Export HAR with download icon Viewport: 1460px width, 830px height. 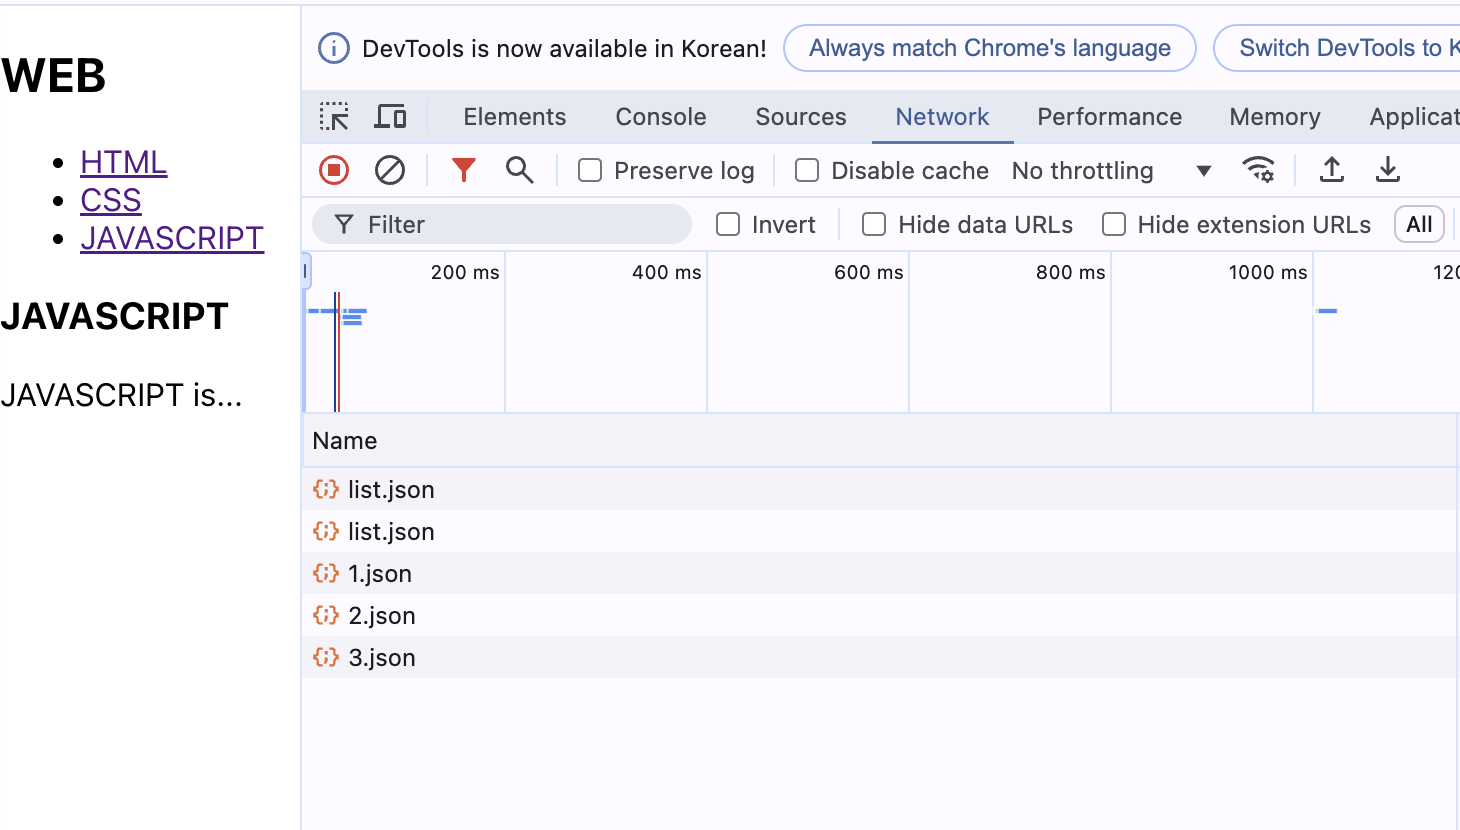coord(1388,170)
